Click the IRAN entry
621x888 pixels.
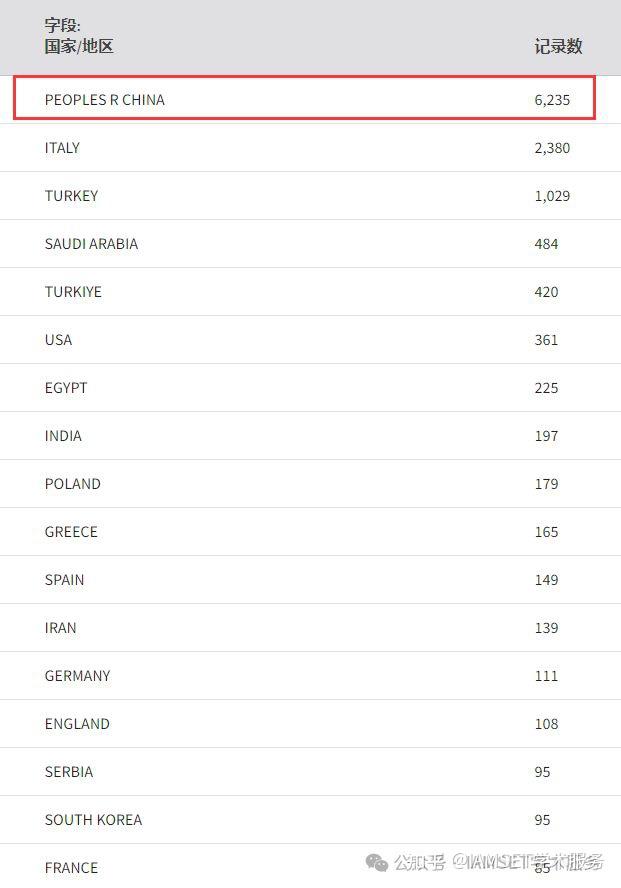click(x=60, y=628)
